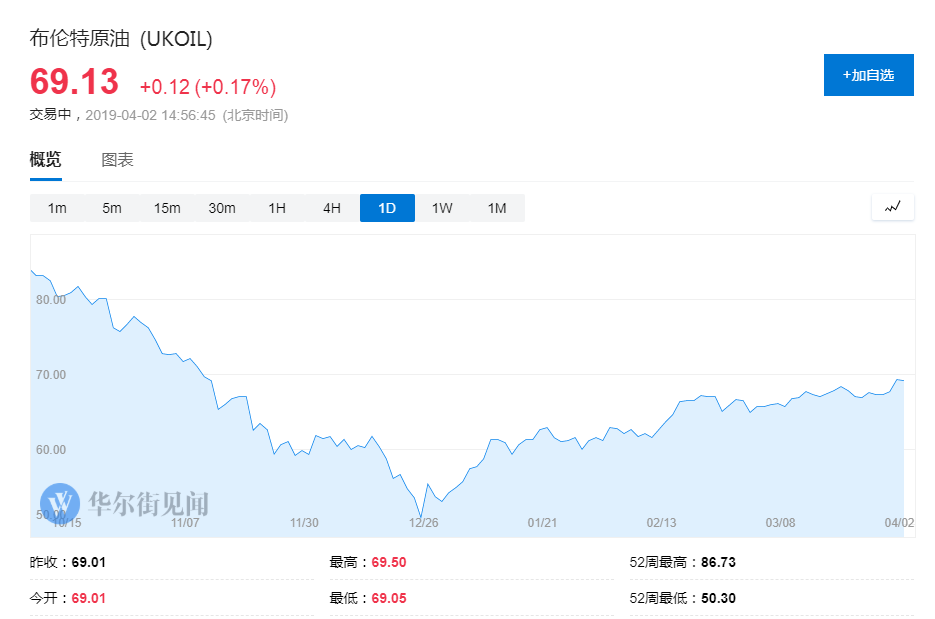Switch chart to 15m interval

167,208
